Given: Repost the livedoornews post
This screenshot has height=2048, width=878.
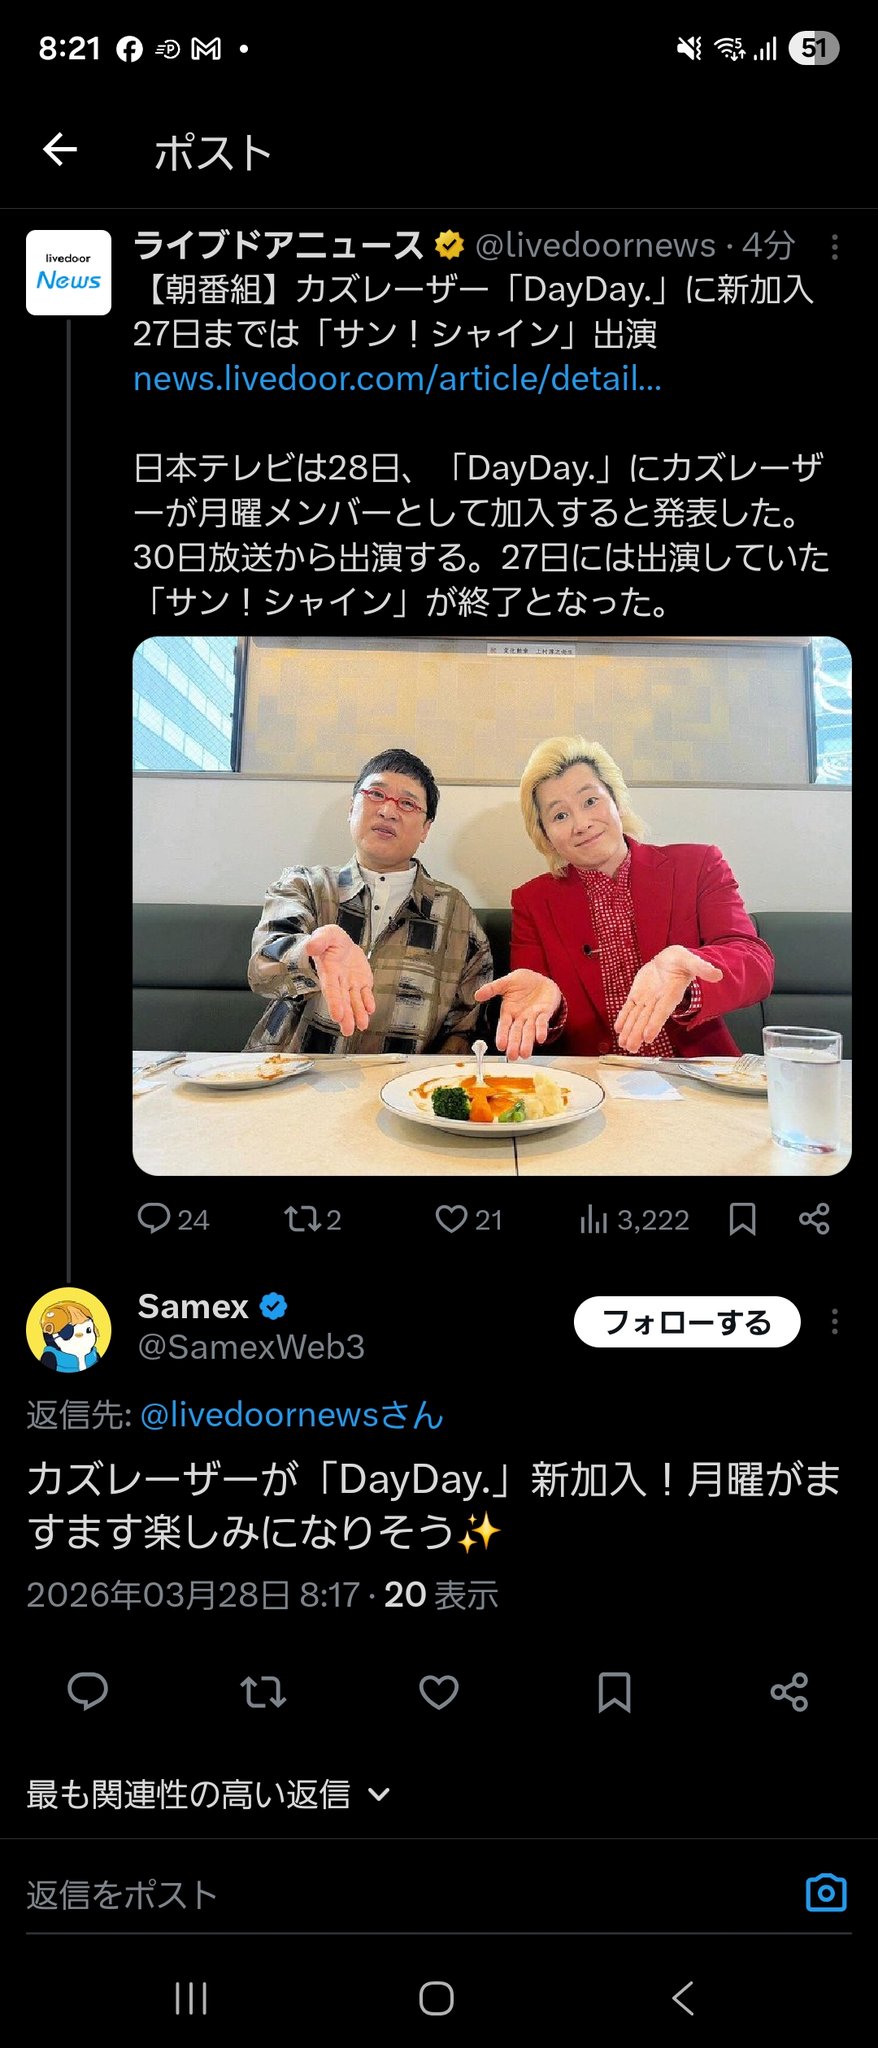Looking at the screenshot, I should [312, 1219].
